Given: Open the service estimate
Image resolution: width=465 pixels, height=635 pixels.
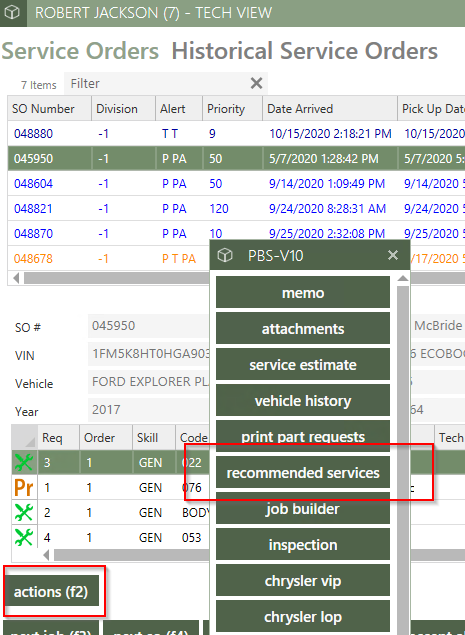Looking at the screenshot, I should coord(303,364).
